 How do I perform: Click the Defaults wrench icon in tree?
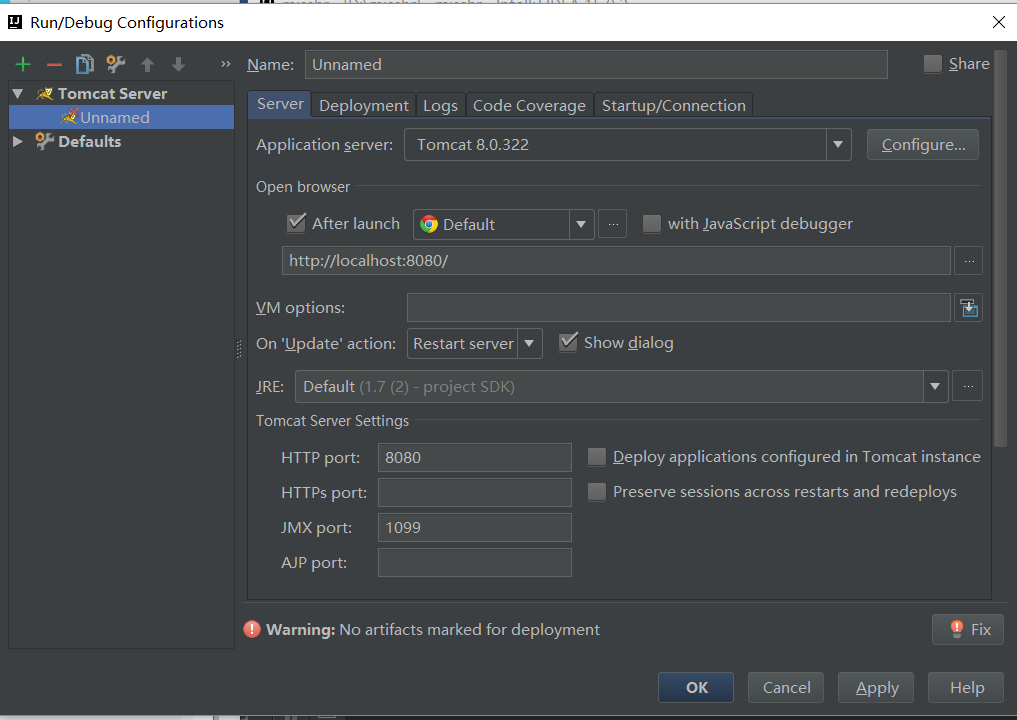(x=44, y=141)
